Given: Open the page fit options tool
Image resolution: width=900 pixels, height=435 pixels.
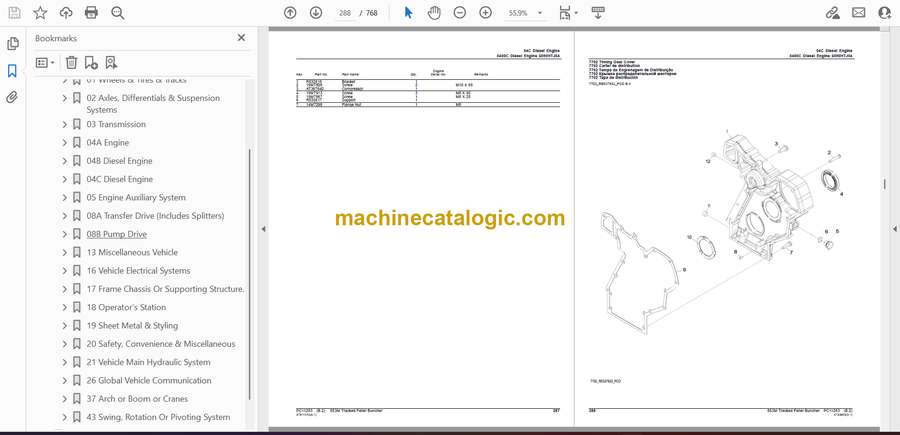Looking at the screenshot, I should [x=568, y=13].
